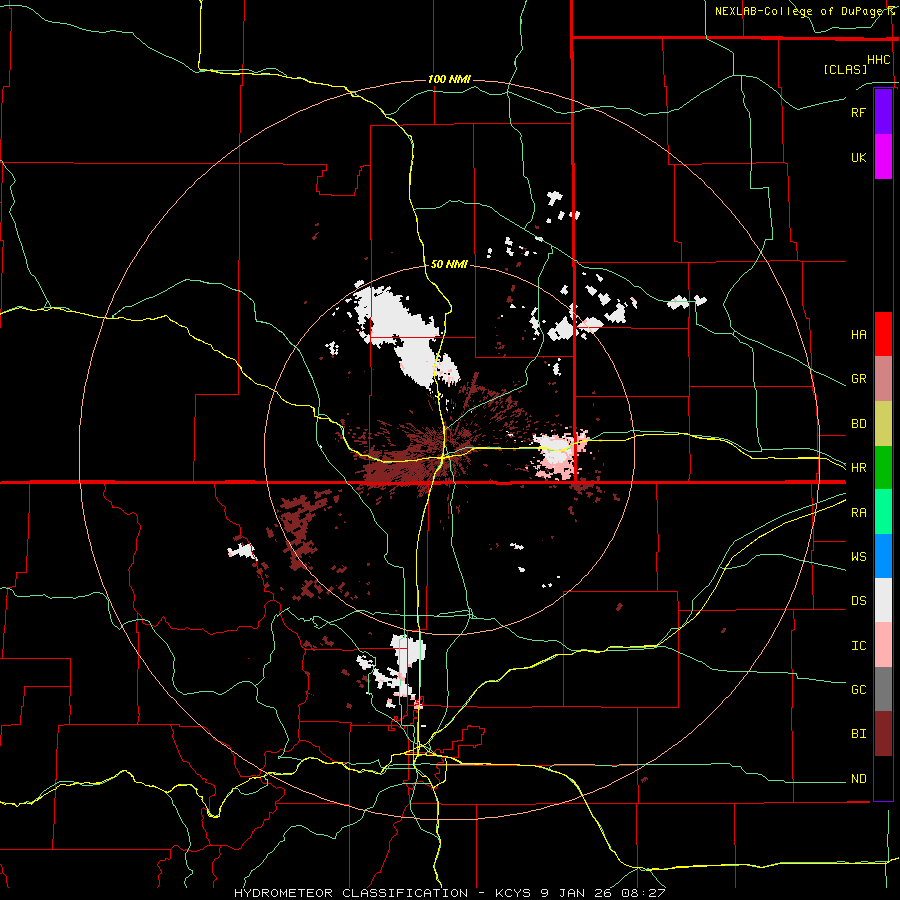Viewport: 900px width, 900px height.
Task: Click the GR legend label
Action: 858,379
